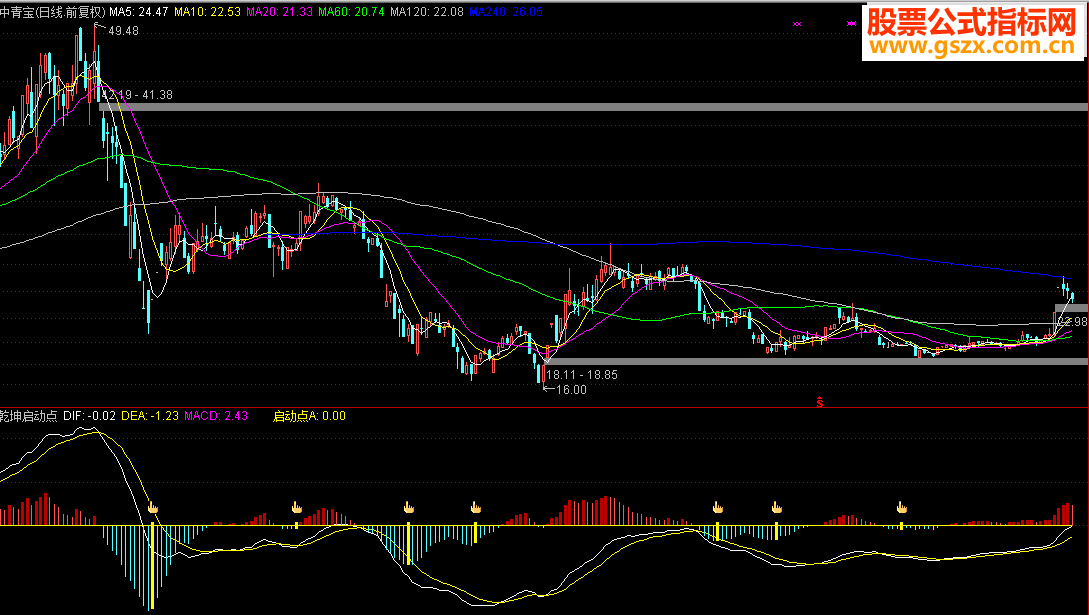1089x615 pixels.
Task: Select the stock title 中青宝(日线.前复权)
Action: [x=53, y=12]
